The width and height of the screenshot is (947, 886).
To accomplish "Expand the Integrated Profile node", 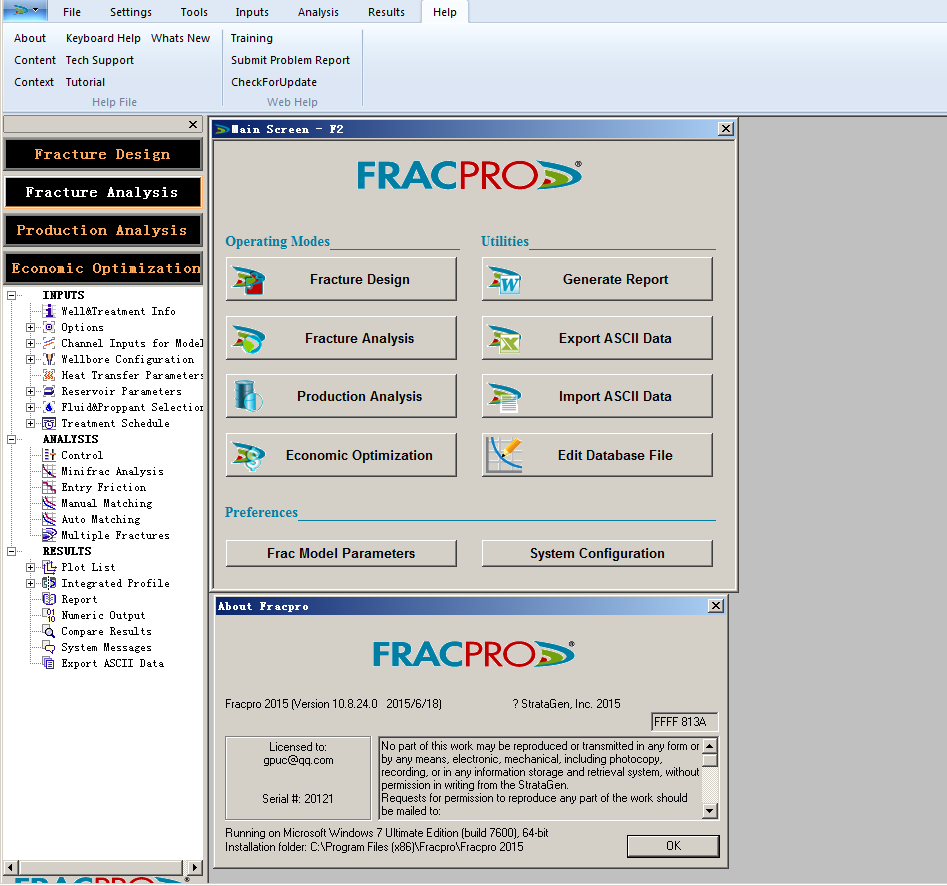I will (x=30, y=583).
